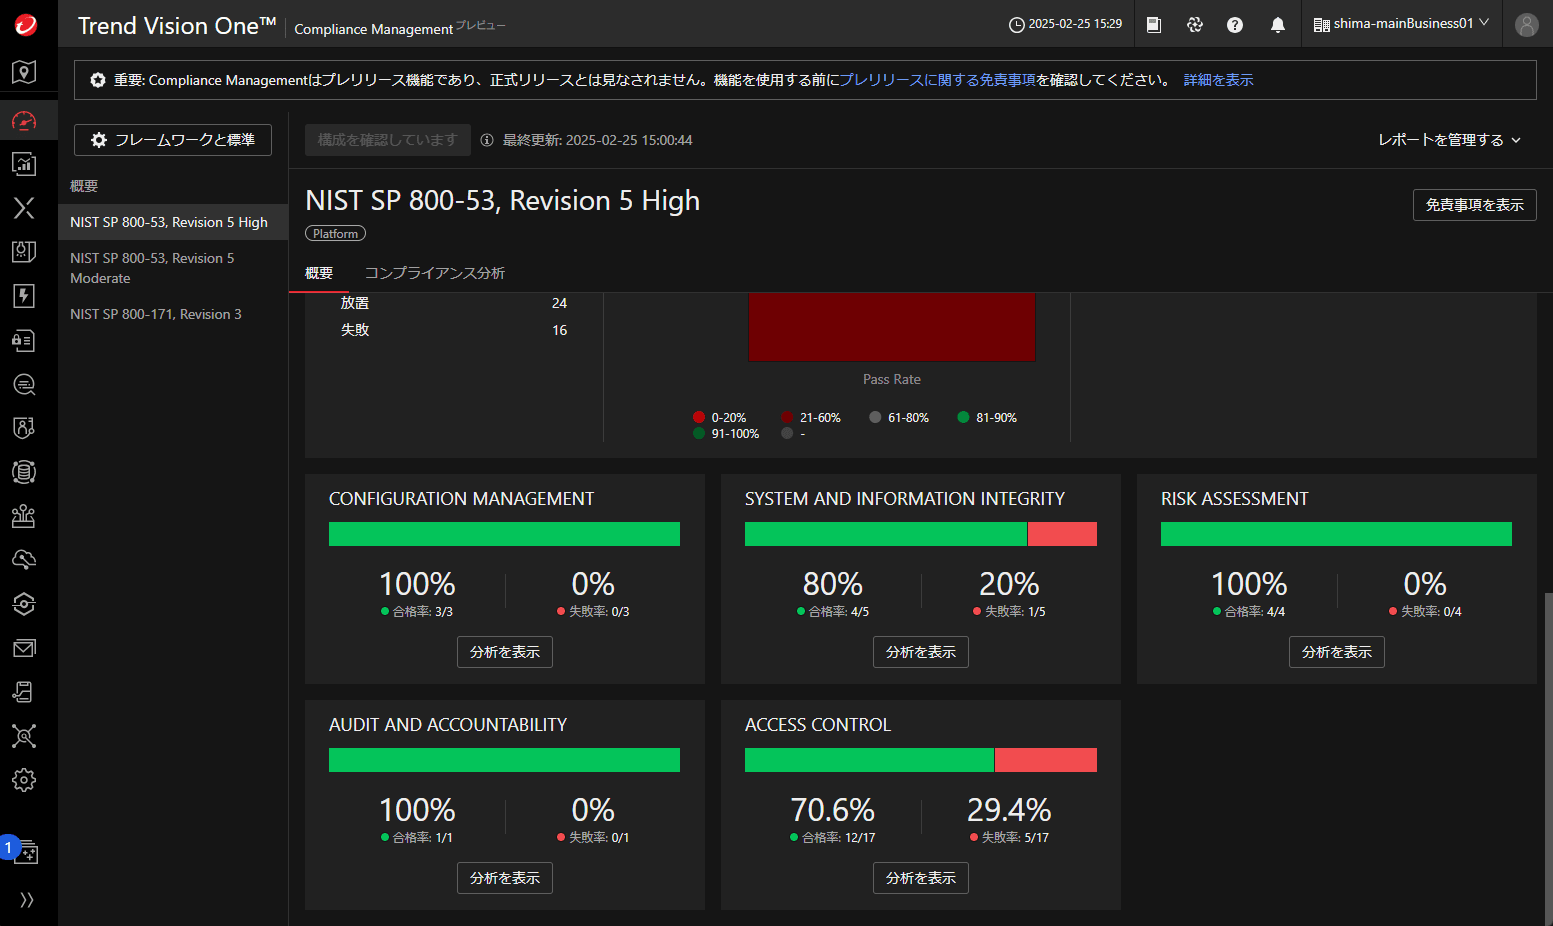Viewport: 1553px width, 926px height.
Task: Click the 70.6% Access Control pass value
Action: (832, 809)
